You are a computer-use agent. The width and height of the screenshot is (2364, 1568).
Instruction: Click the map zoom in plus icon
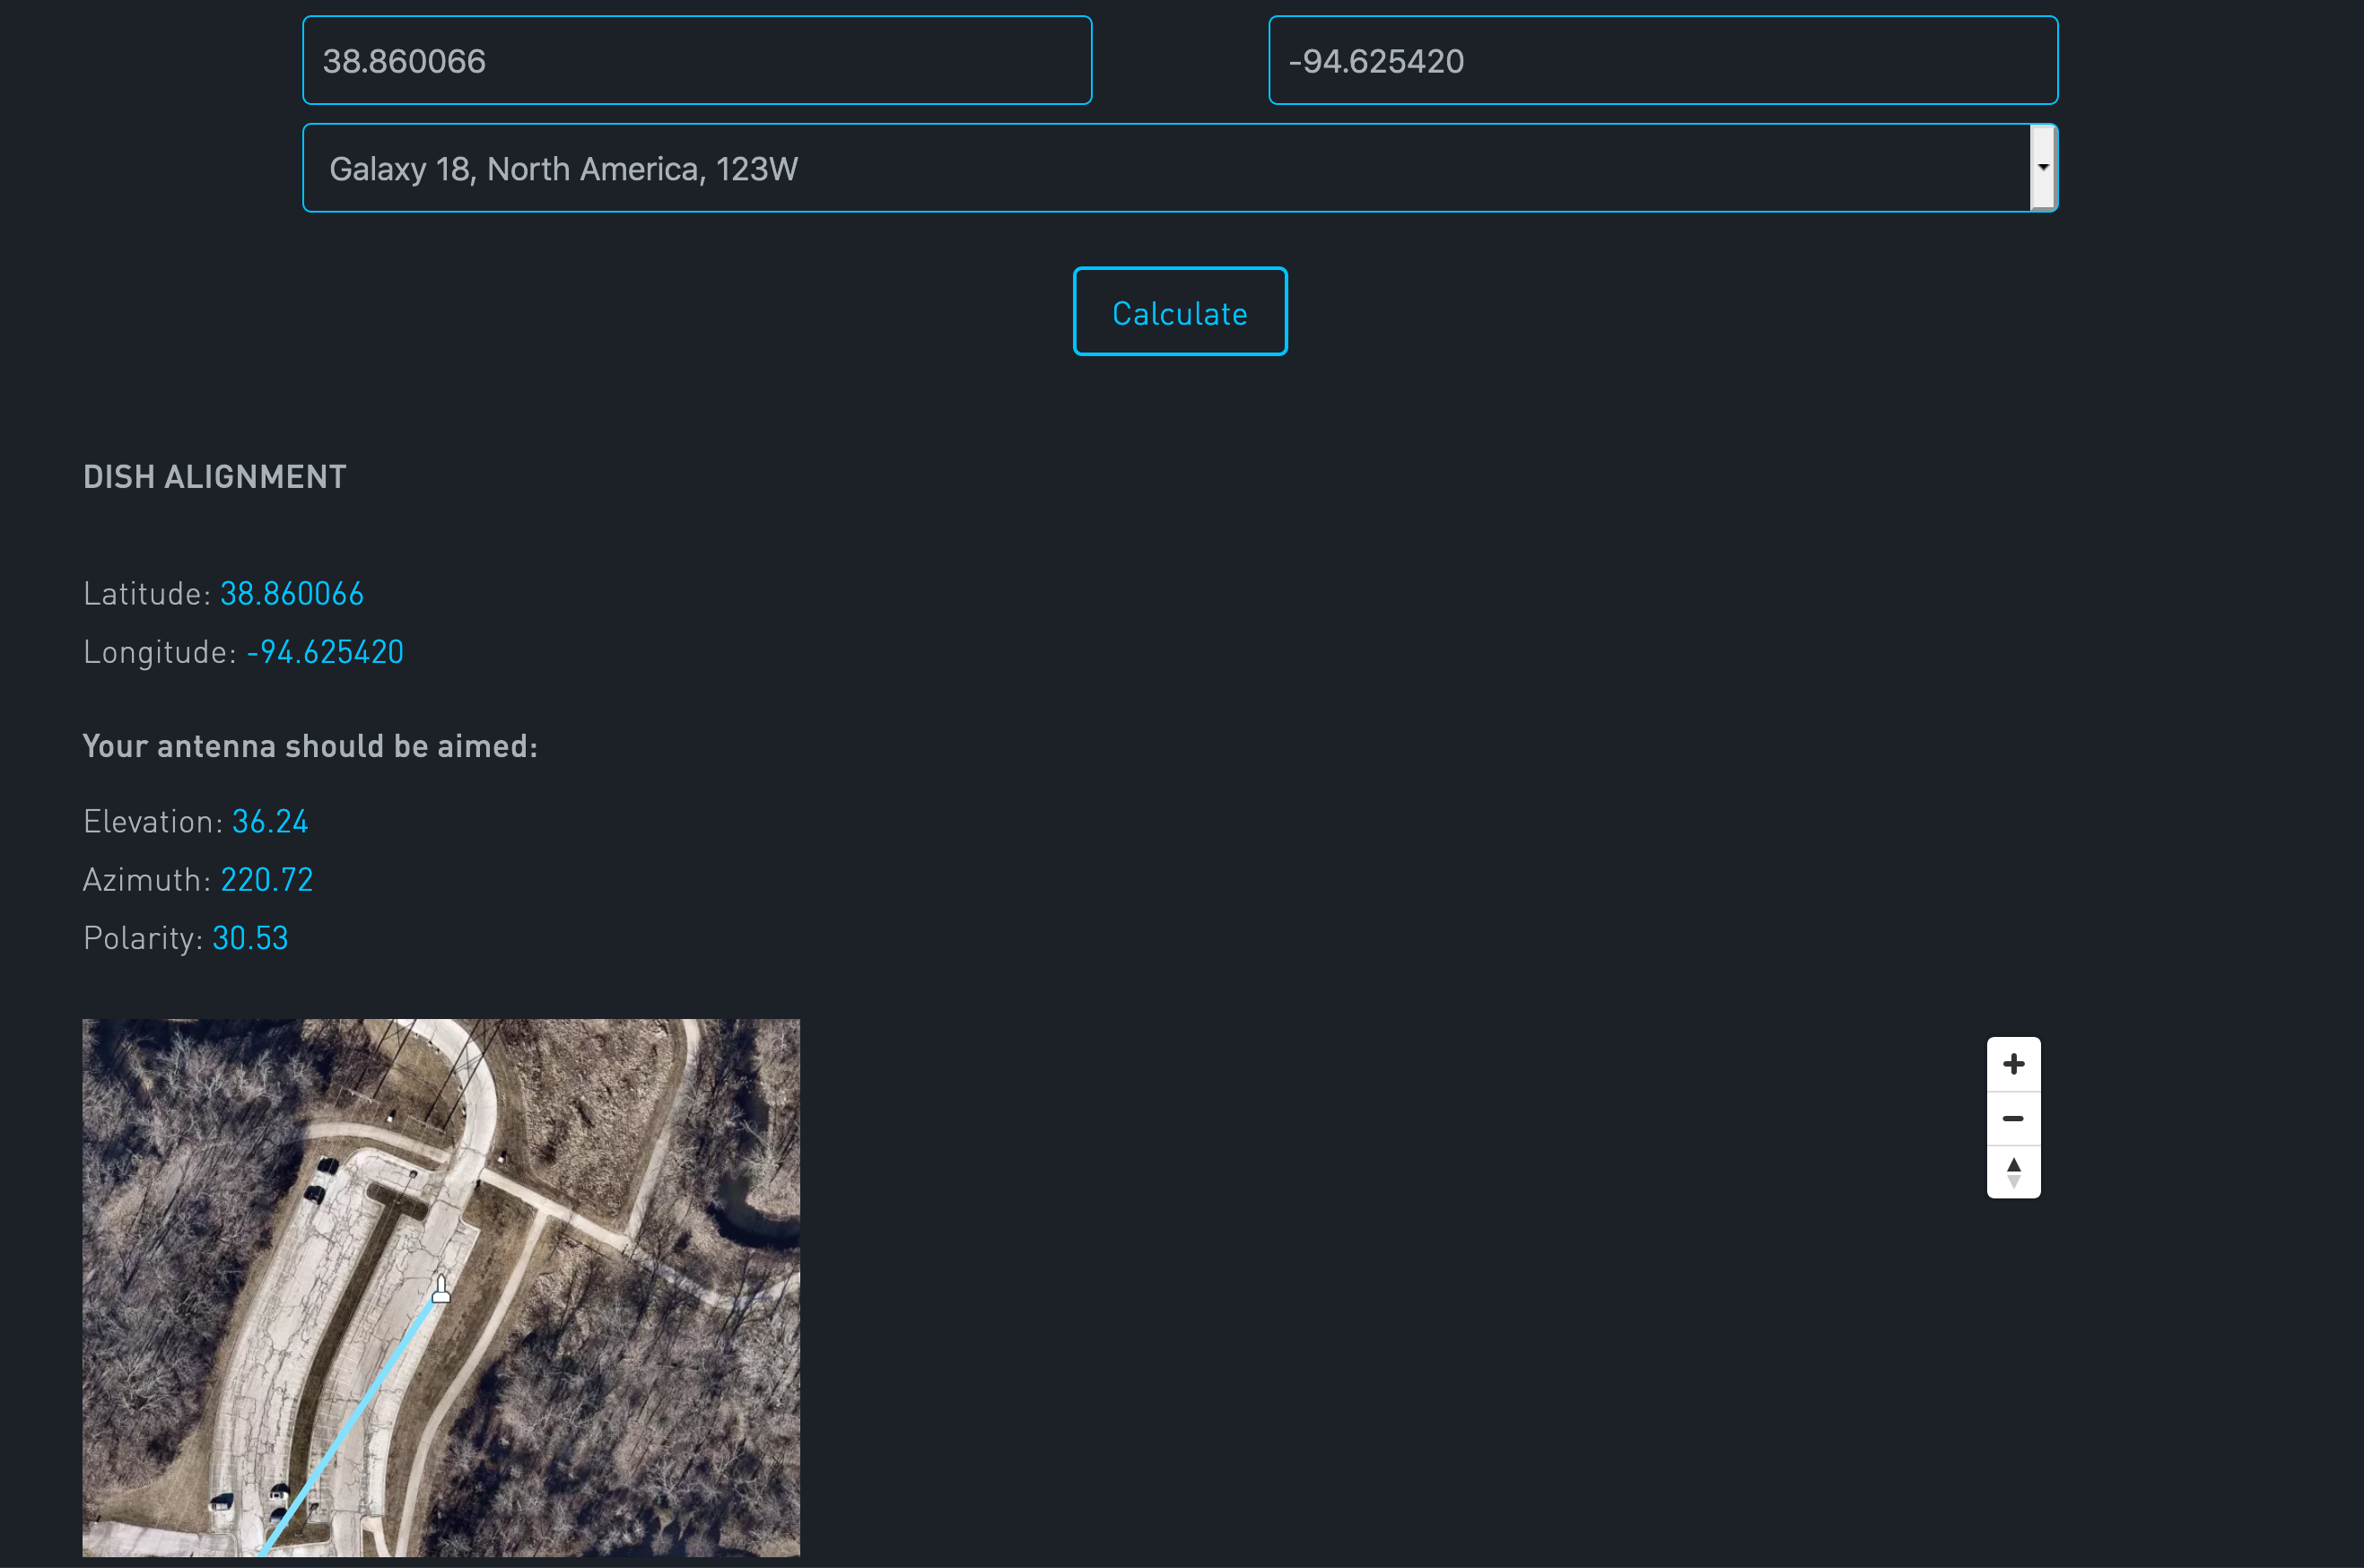[2013, 1064]
